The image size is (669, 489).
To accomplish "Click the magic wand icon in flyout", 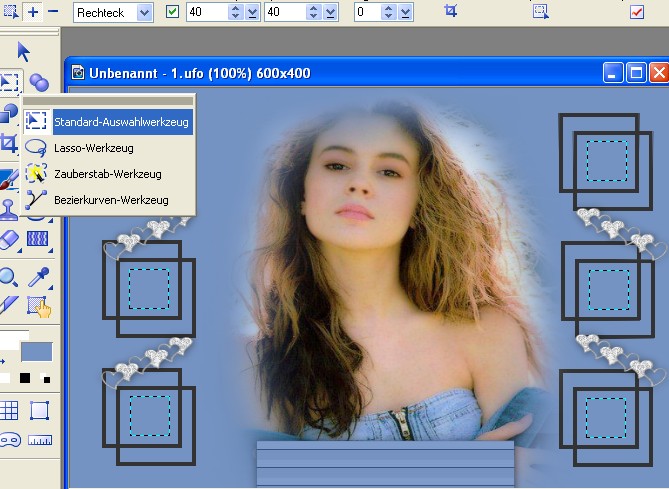I will 36,173.
